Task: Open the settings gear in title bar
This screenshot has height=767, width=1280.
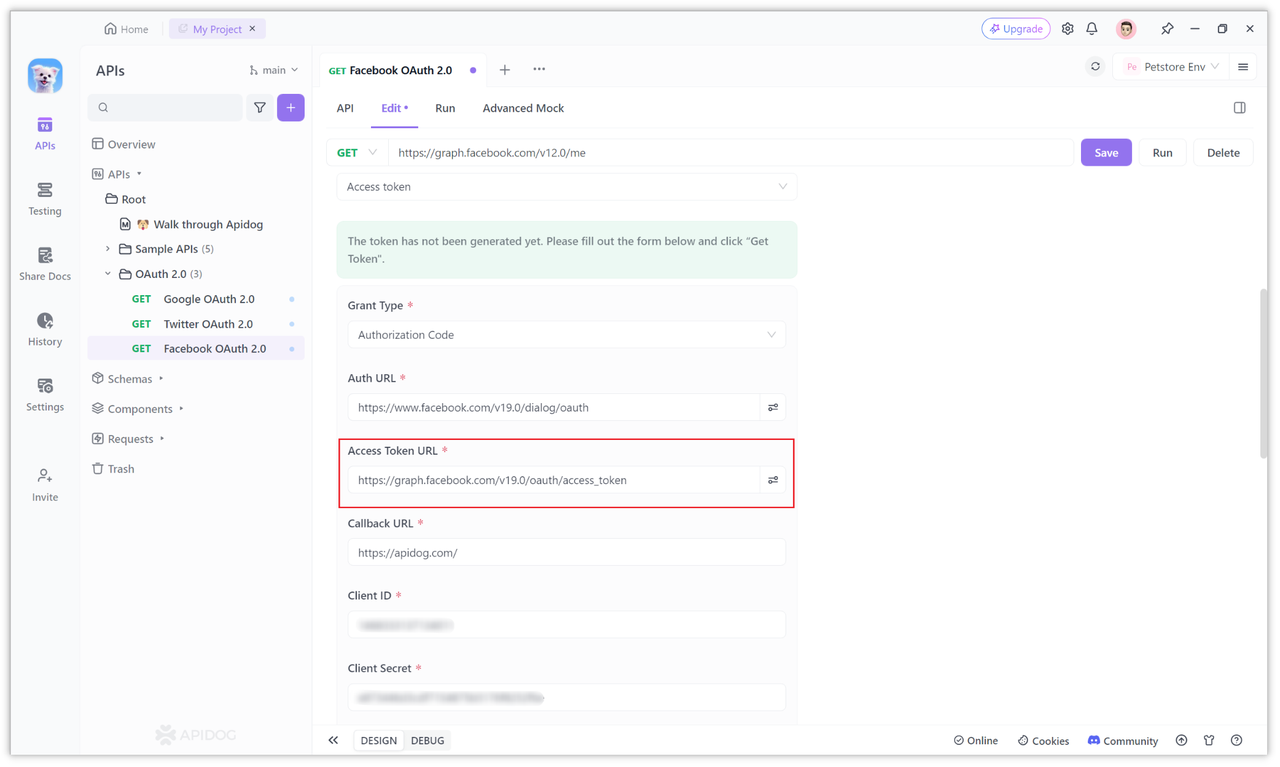Action: 1067,29
